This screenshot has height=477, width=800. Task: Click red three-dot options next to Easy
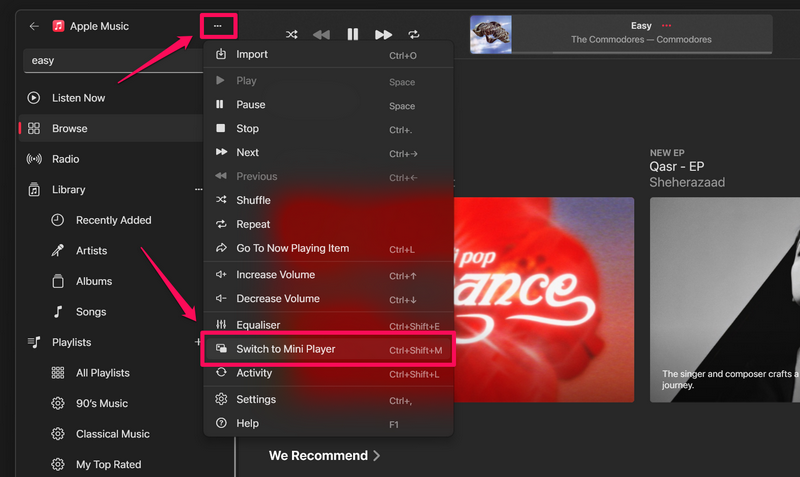pyautogui.click(x=667, y=26)
